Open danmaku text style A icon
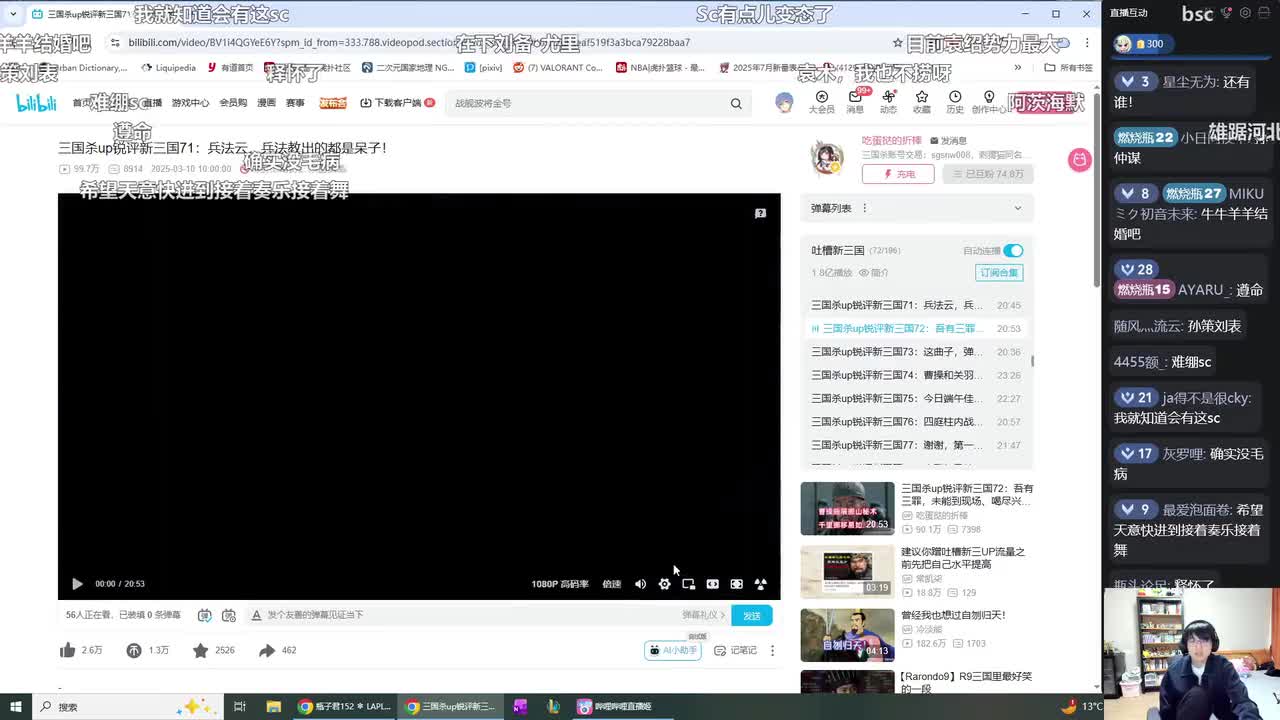Image resolution: width=1280 pixels, height=720 pixels. [x=256, y=615]
